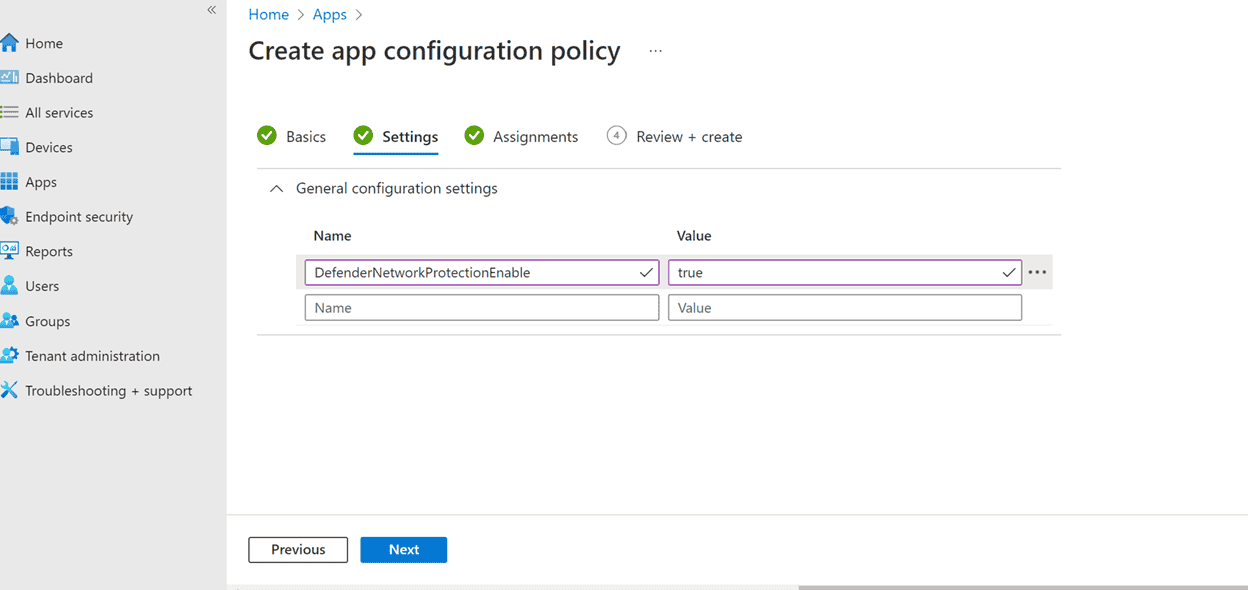Open more options for the configuration row
1248x590 pixels.
pos(1037,271)
